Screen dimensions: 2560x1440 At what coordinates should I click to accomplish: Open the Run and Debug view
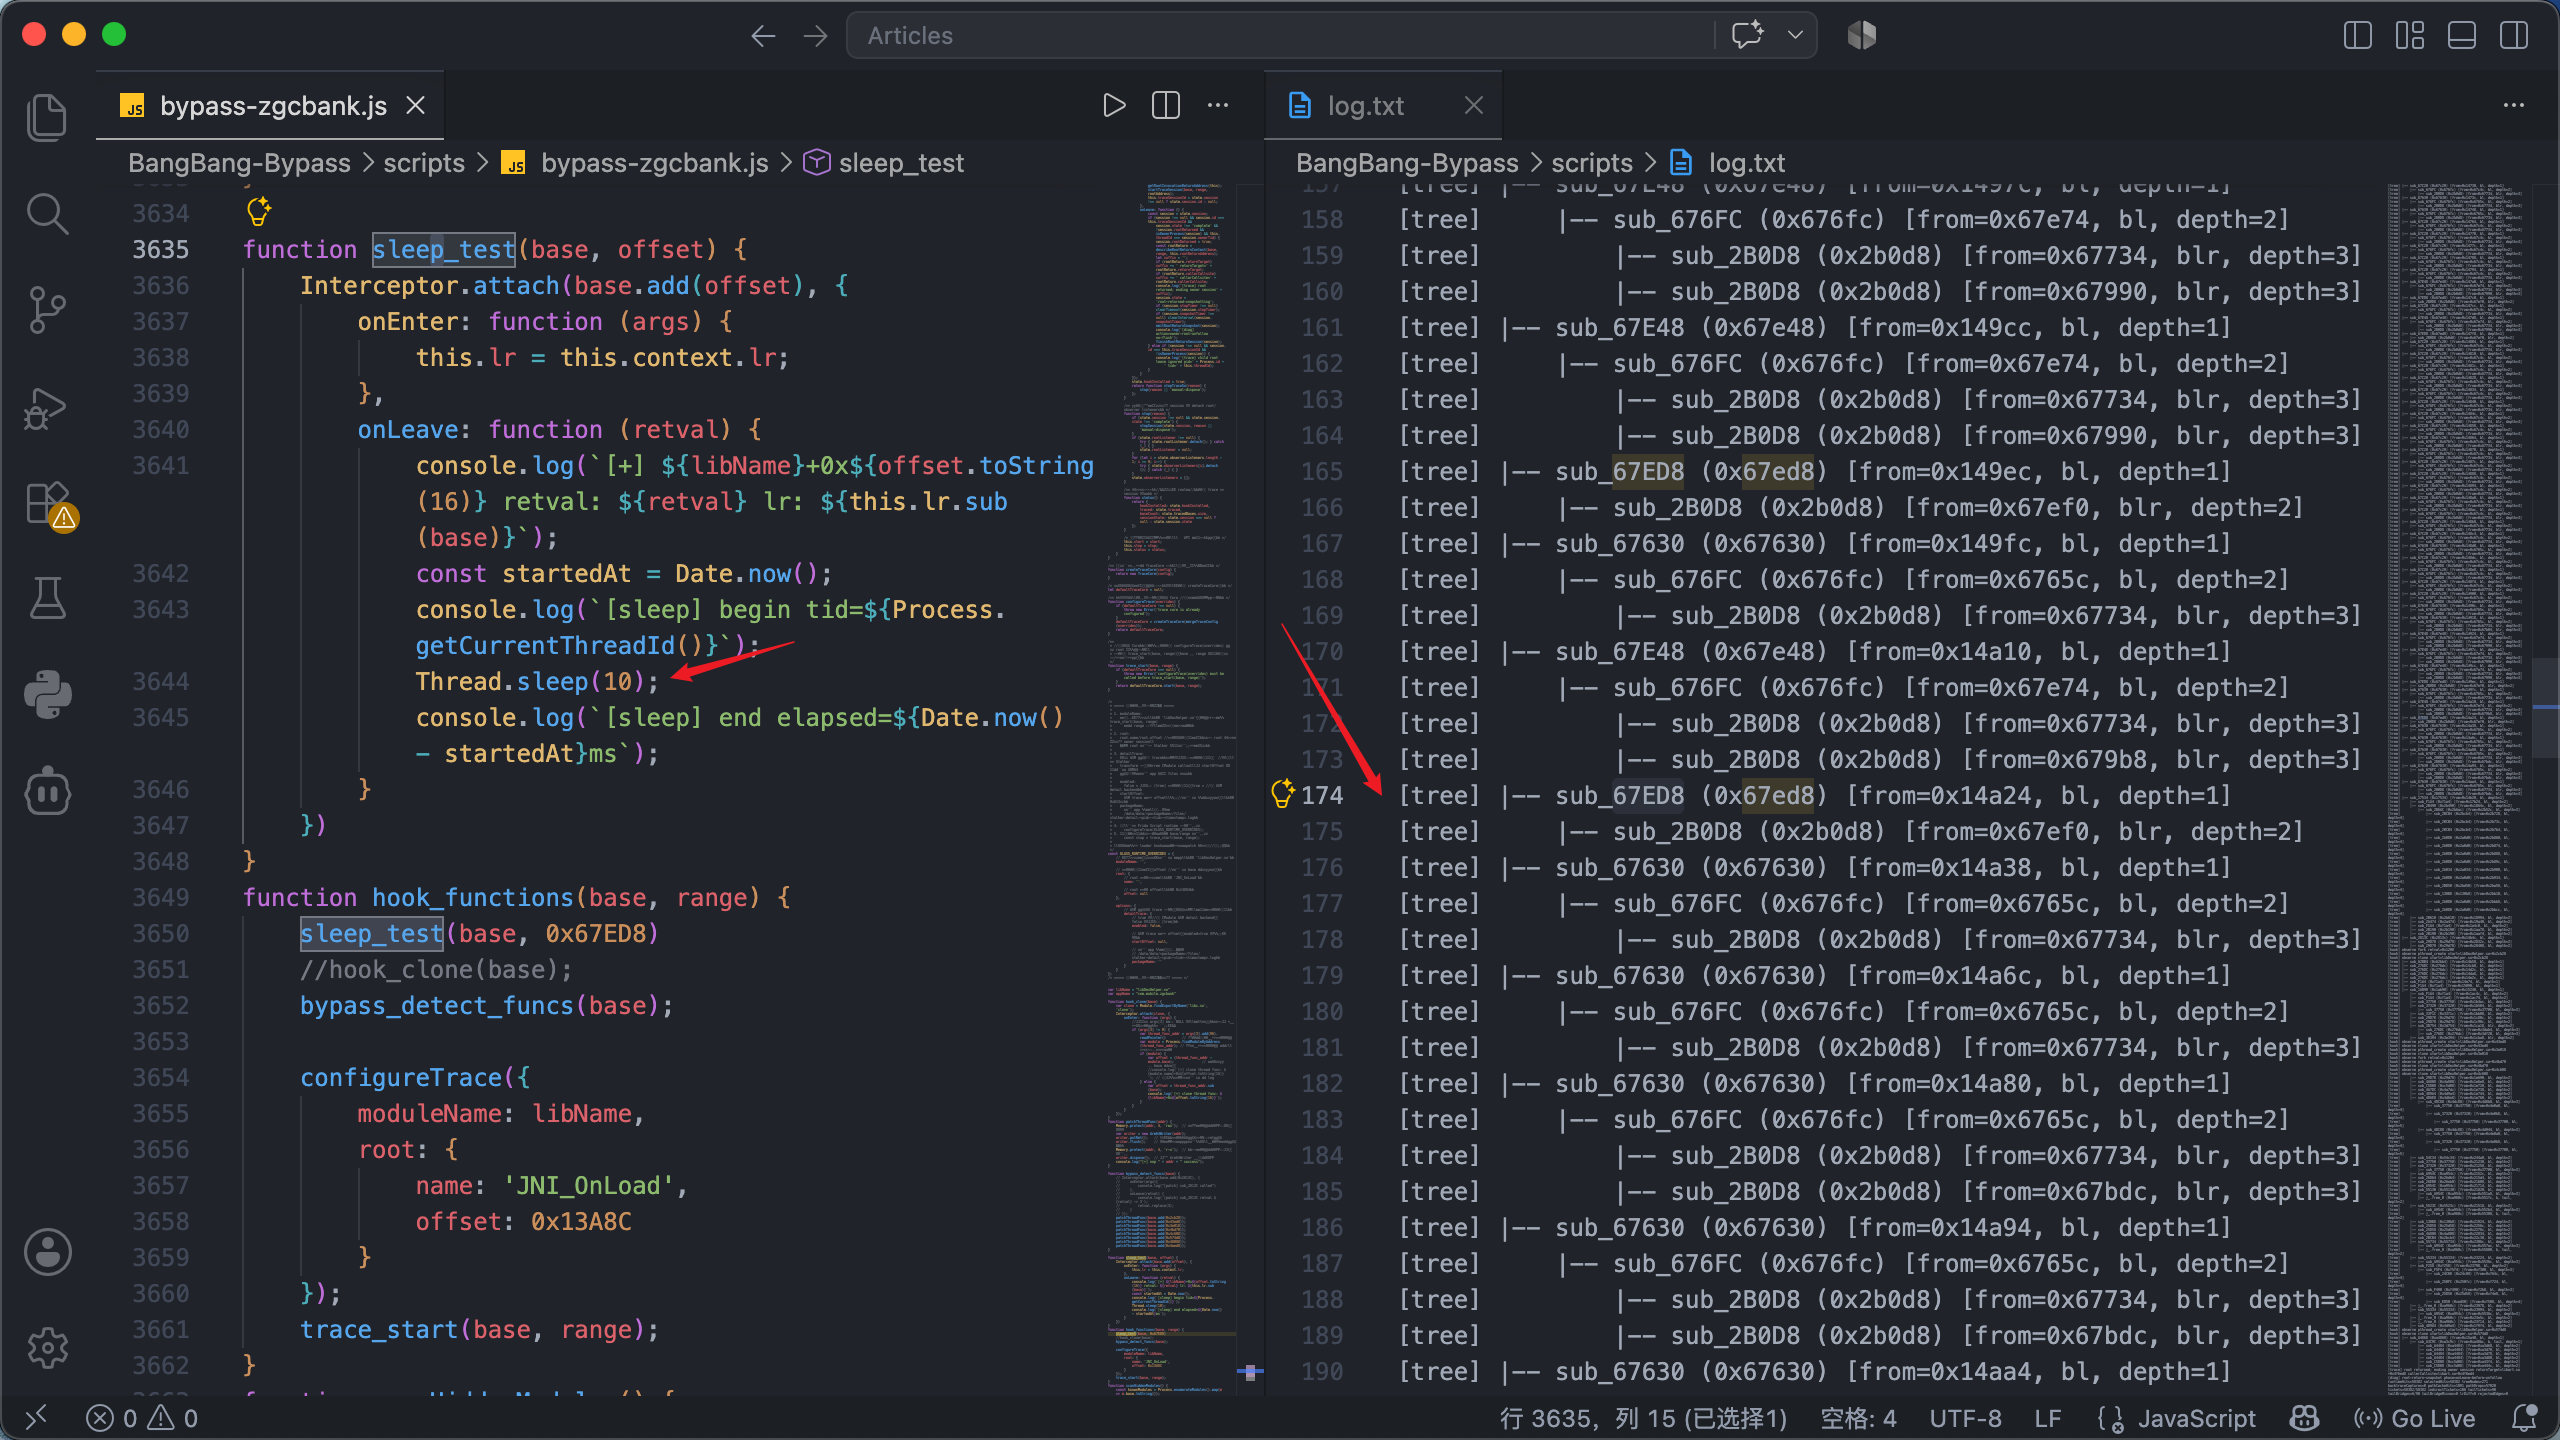click(47, 407)
